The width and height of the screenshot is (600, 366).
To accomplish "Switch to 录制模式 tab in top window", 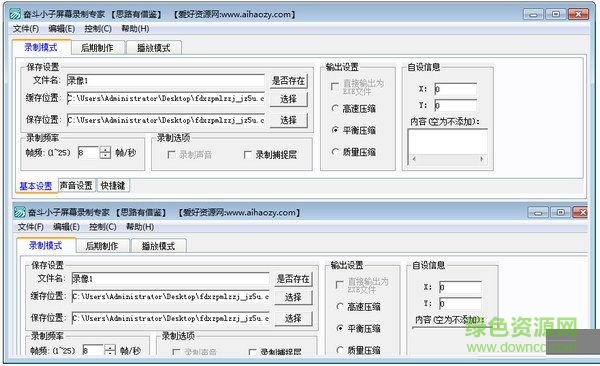I will (41, 47).
